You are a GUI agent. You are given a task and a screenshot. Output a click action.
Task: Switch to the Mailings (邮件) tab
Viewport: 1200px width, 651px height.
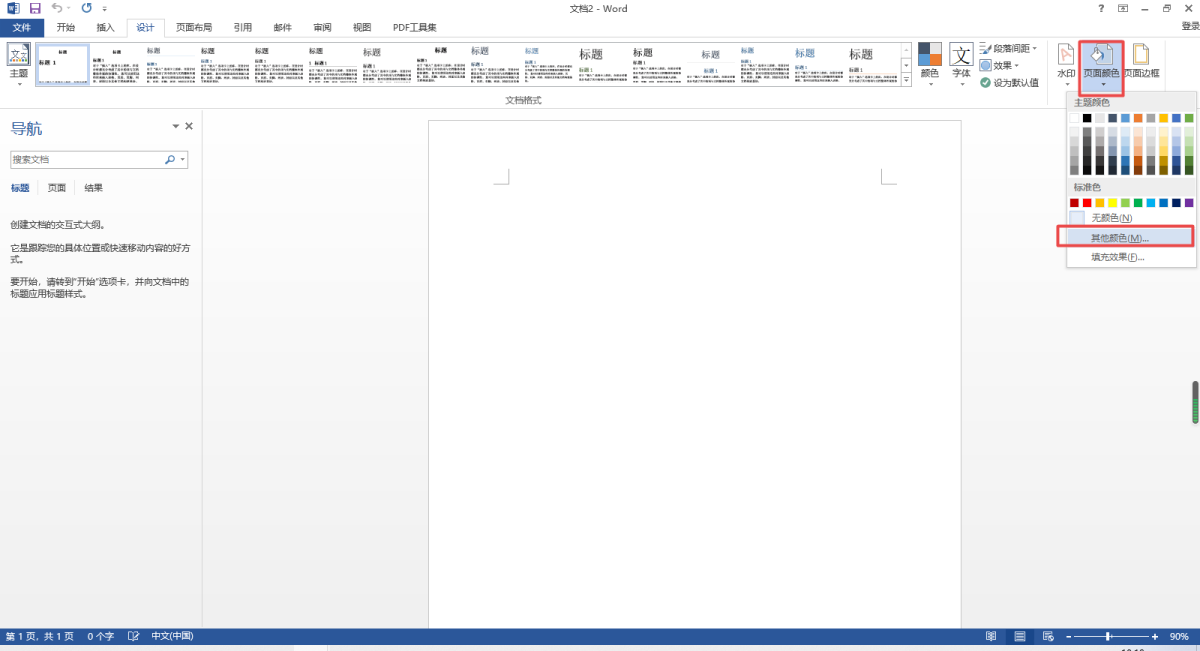tap(283, 27)
